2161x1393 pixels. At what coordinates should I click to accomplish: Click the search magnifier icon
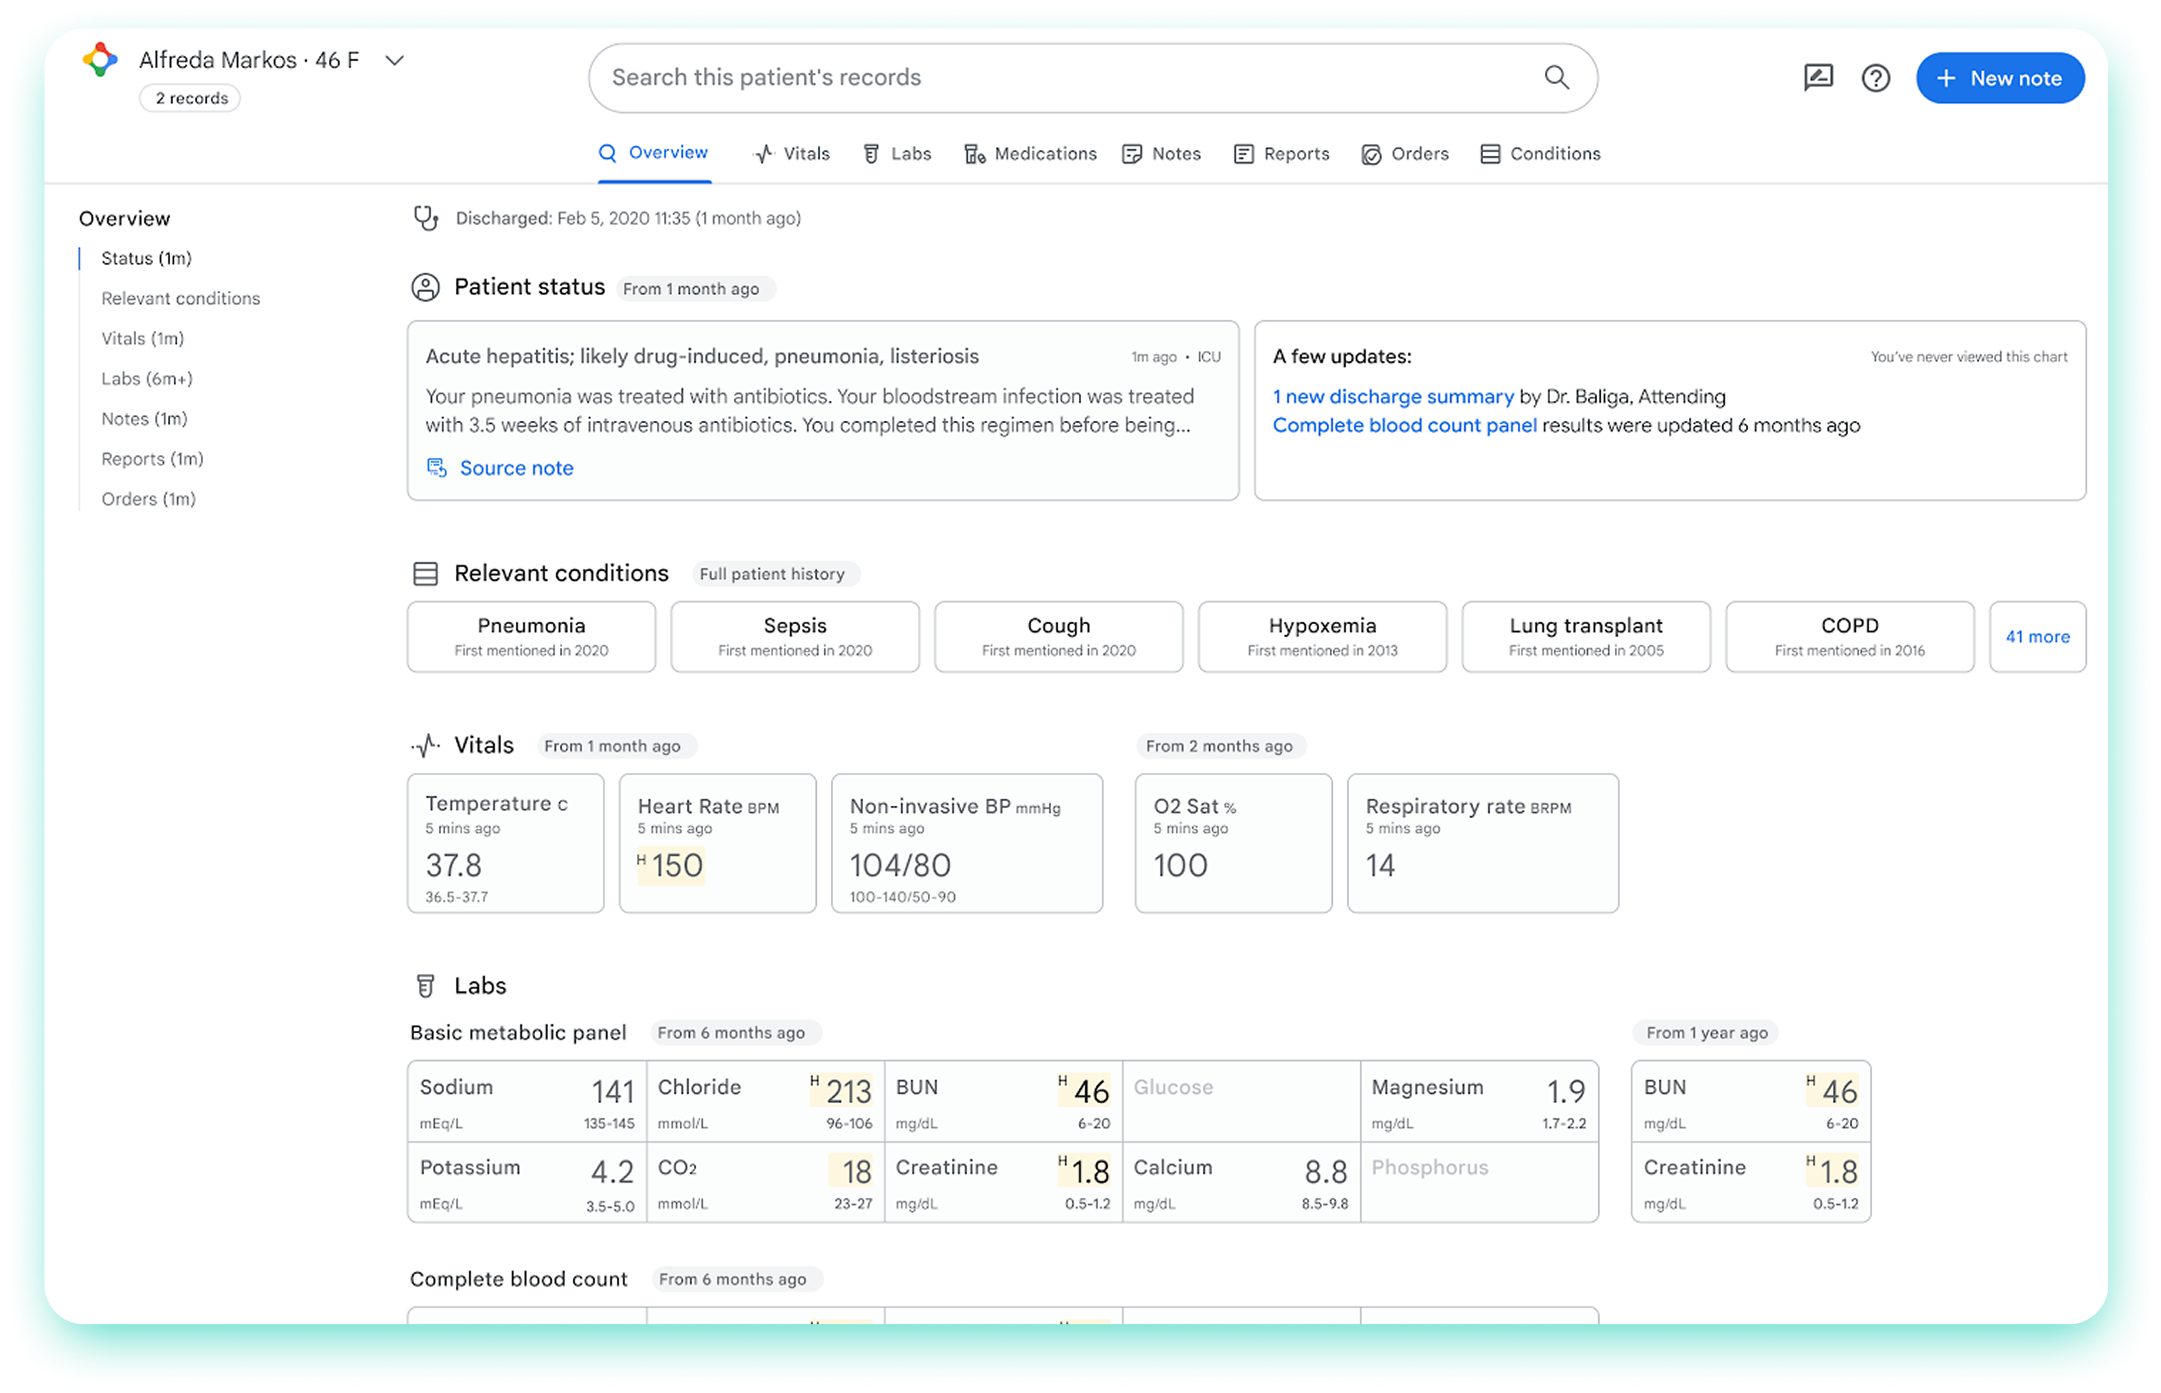click(x=1556, y=77)
